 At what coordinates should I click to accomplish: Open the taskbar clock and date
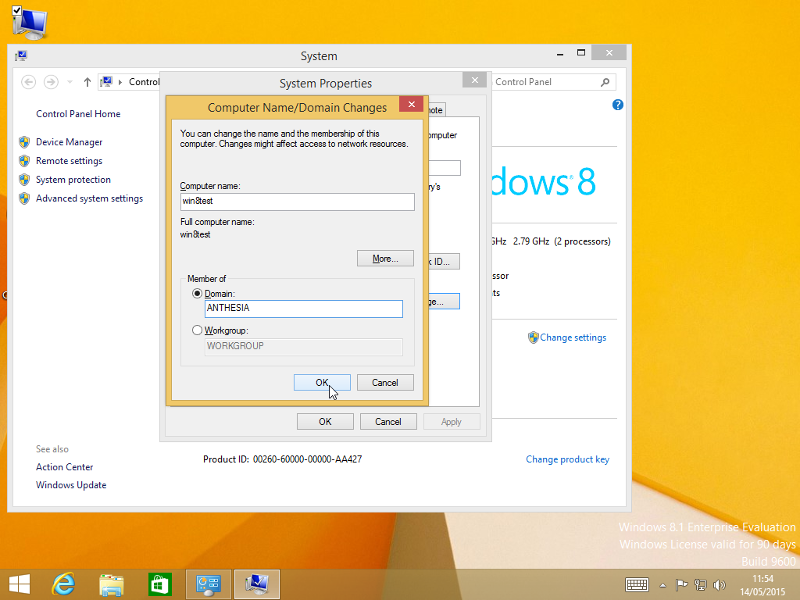tap(763, 585)
